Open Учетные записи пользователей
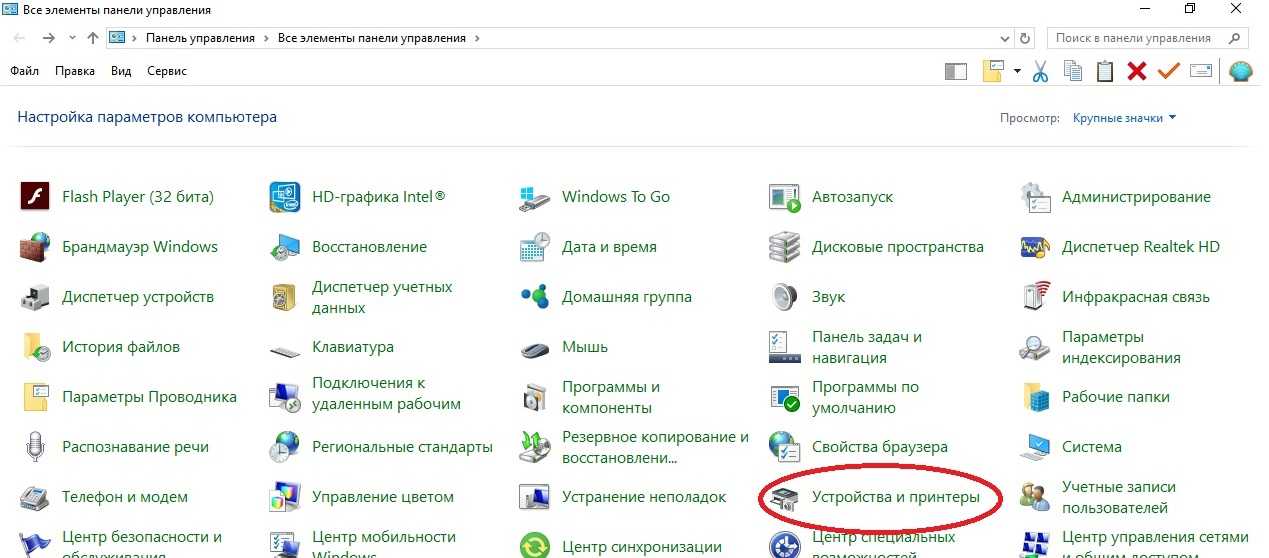The width and height of the screenshot is (1269, 558). (x=1099, y=497)
